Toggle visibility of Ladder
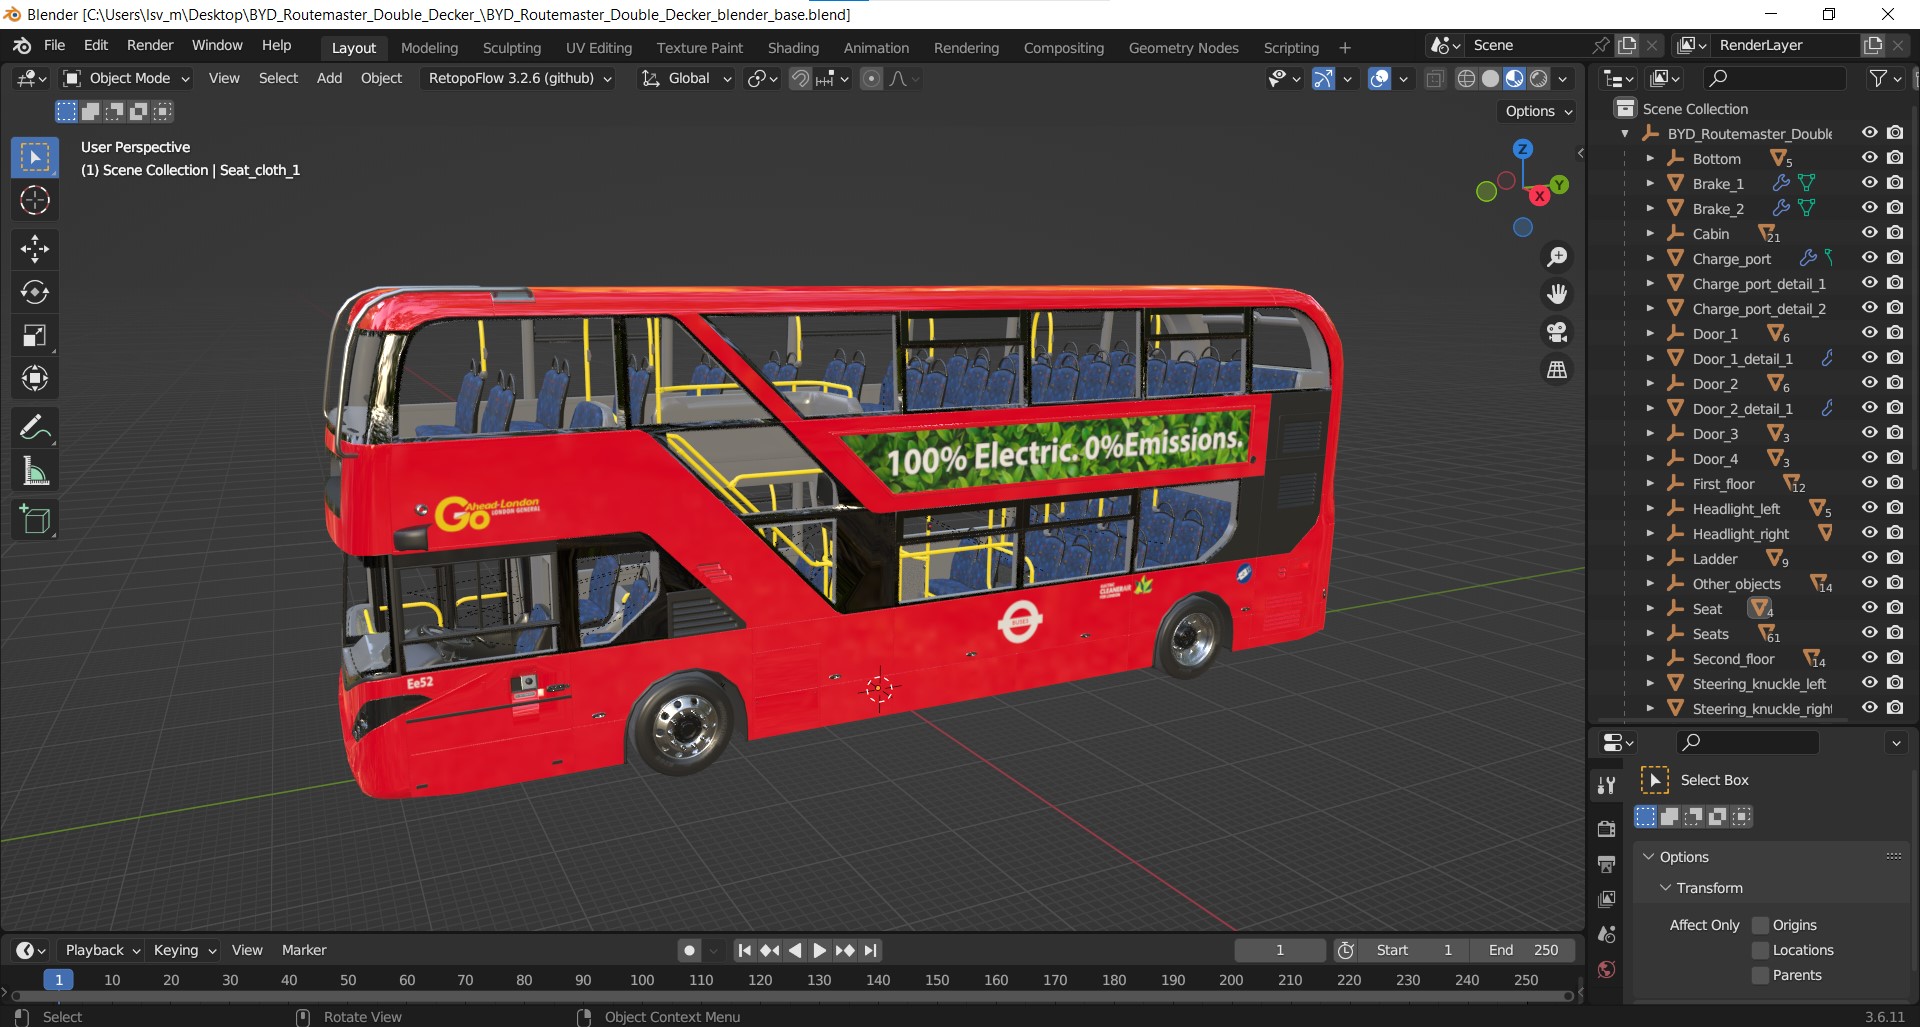This screenshot has height=1027, width=1920. coord(1869,558)
